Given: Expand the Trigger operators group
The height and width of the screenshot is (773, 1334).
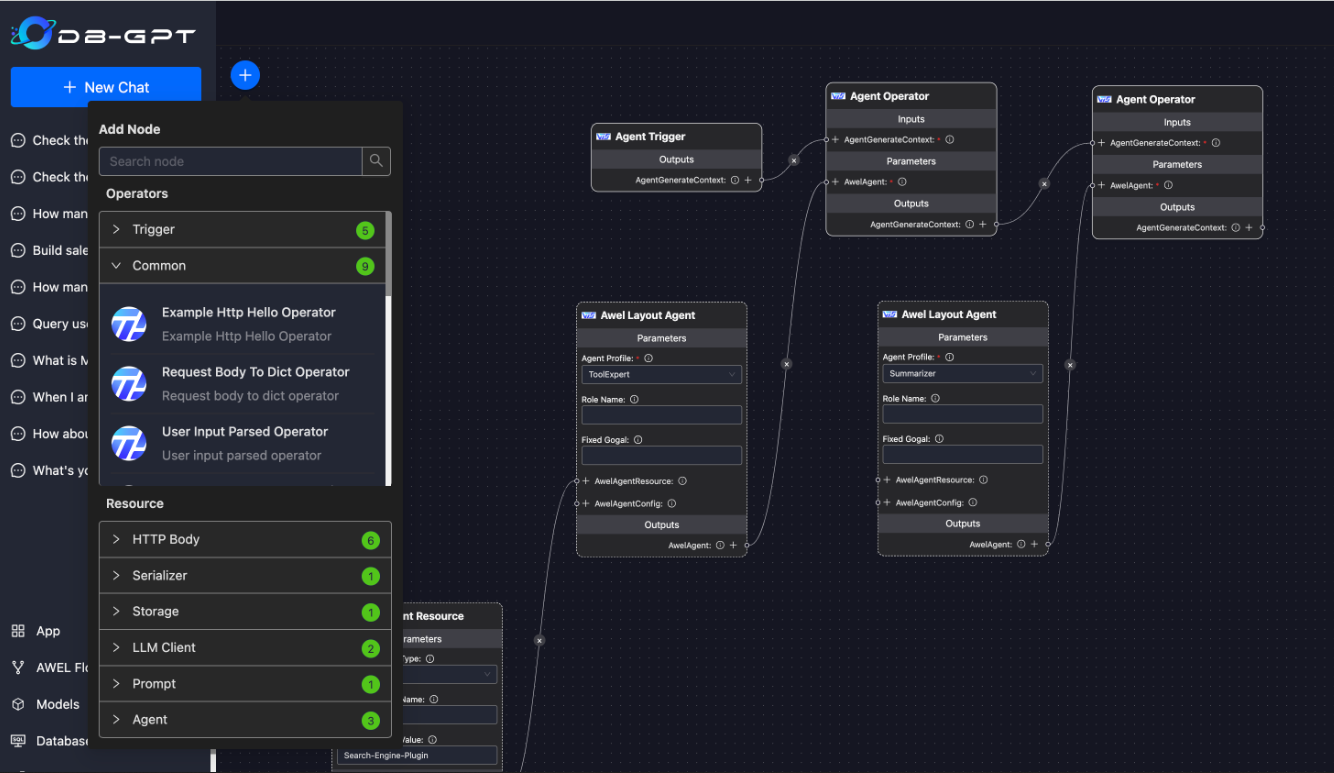Looking at the screenshot, I should pyautogui.click(x=242, y=230).
